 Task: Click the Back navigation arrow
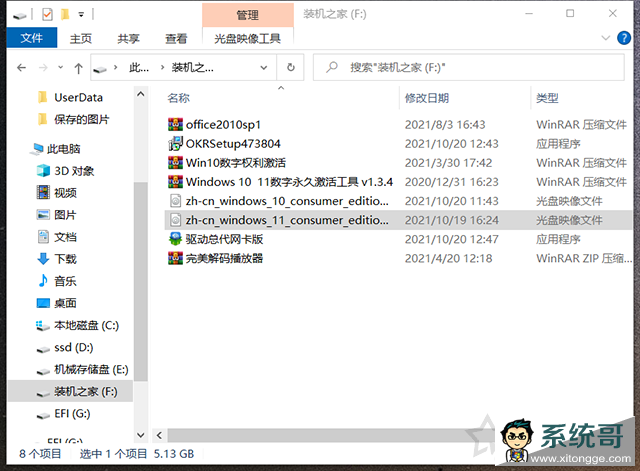21,67
